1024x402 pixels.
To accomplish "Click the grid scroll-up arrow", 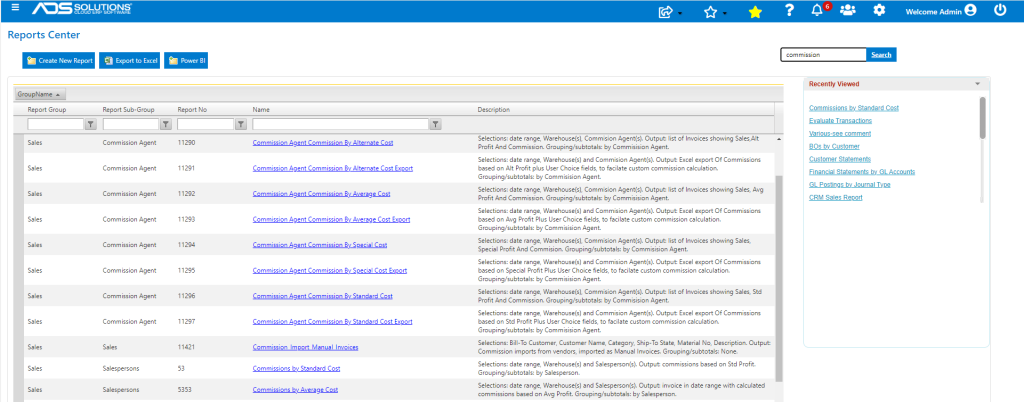I will (778, 139).
